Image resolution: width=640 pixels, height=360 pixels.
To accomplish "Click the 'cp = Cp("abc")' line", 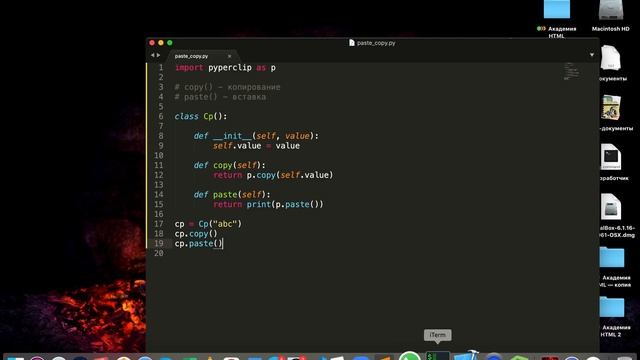I will coord(208,224).
